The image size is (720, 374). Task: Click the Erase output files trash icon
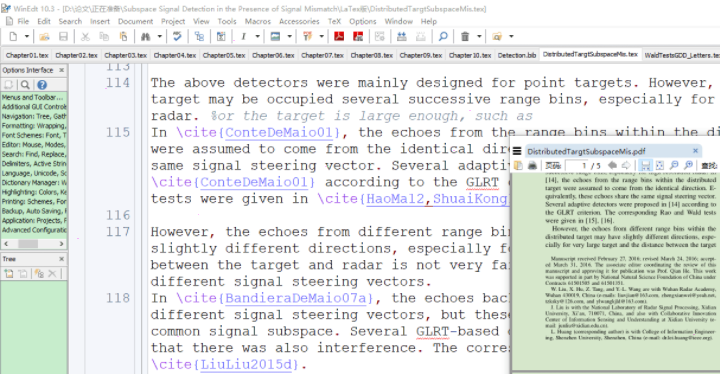465,36
